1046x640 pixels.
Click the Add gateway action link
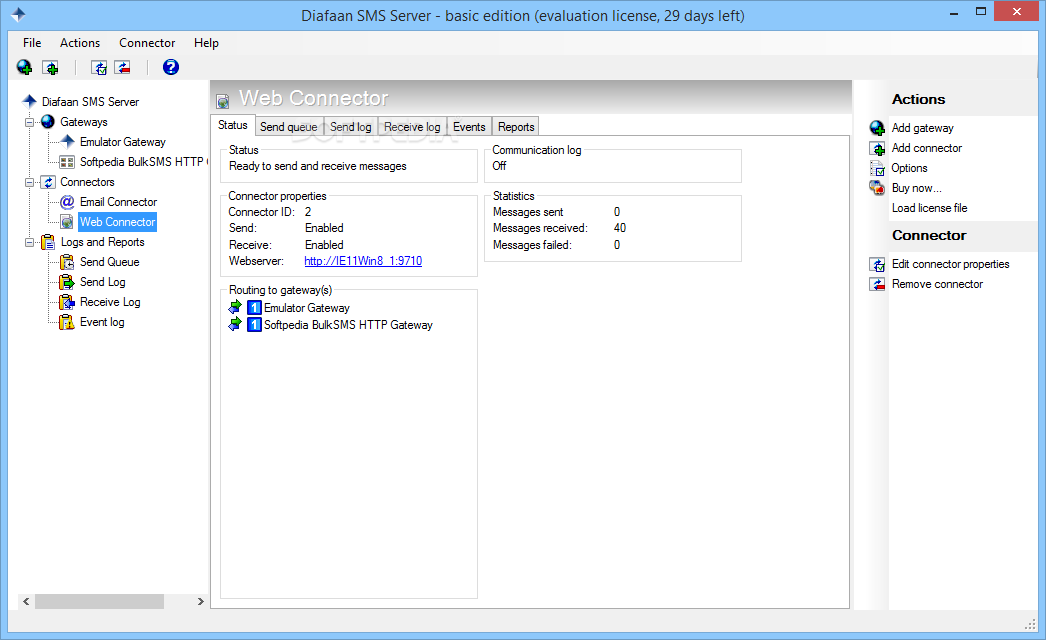(x=923, y=128)
